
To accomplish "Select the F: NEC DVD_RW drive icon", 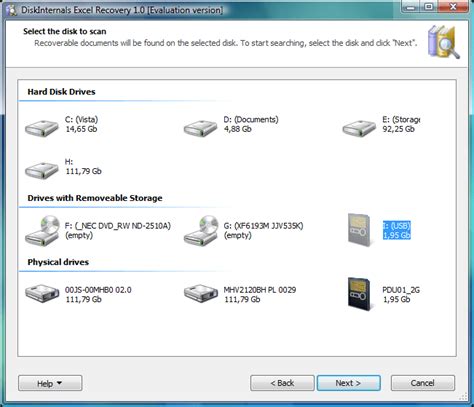I will point(42,231).
